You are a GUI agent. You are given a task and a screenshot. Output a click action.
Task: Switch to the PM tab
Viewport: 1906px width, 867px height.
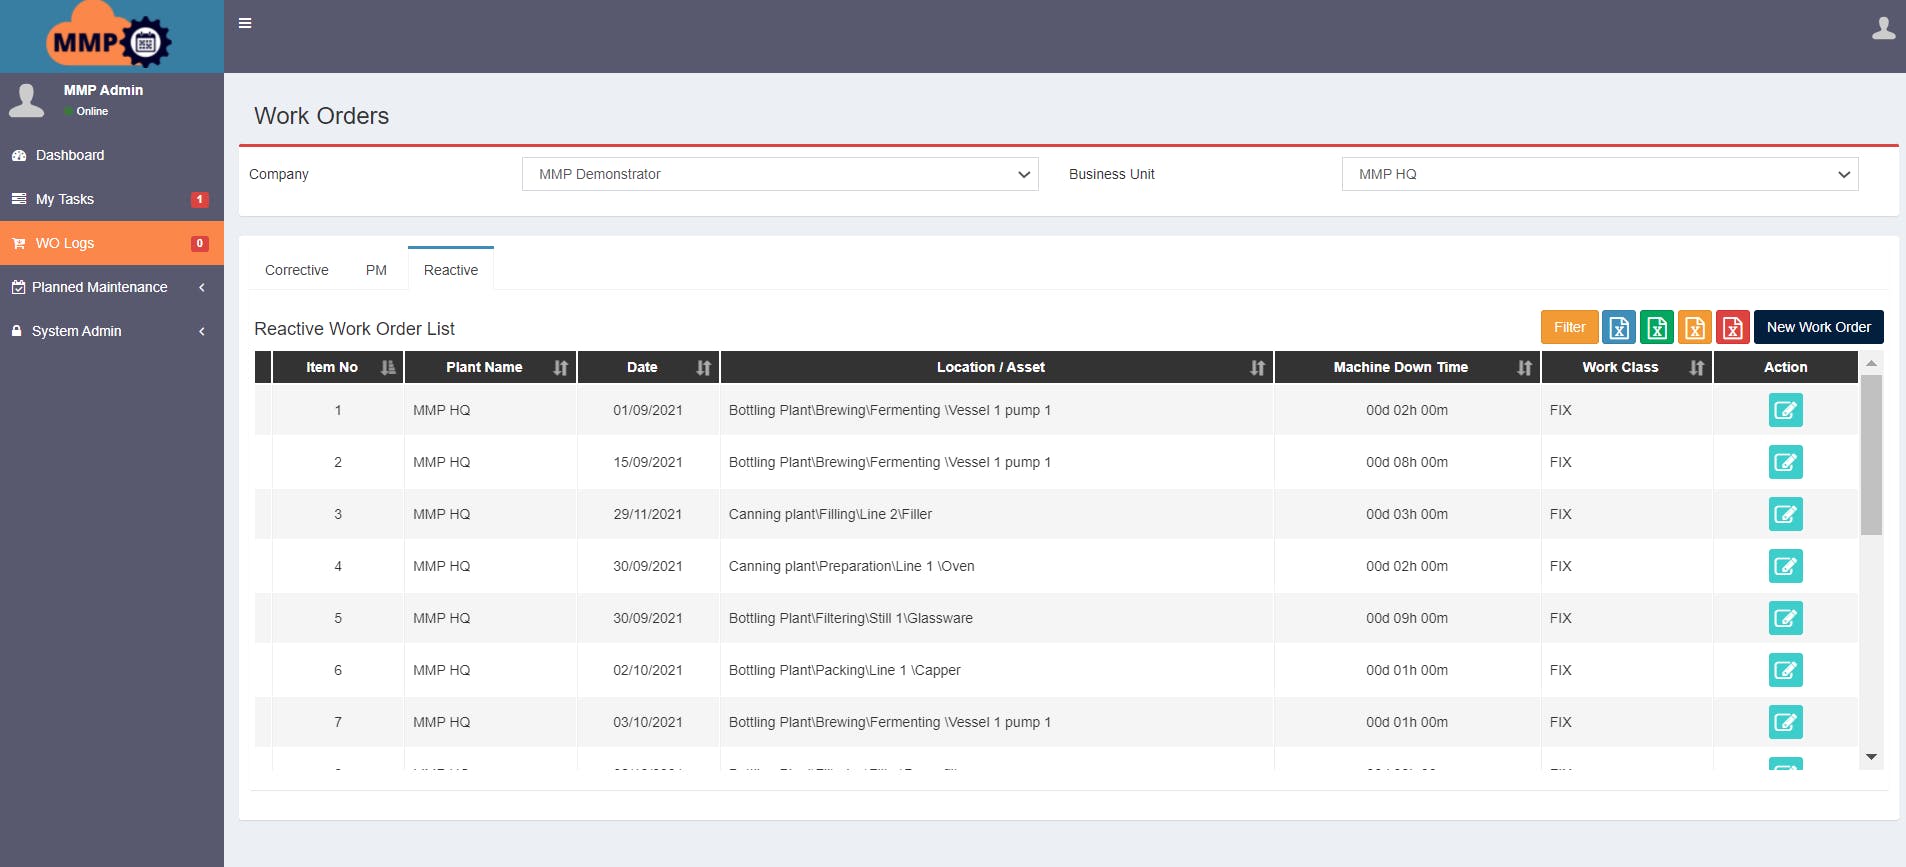coord(376,270)
